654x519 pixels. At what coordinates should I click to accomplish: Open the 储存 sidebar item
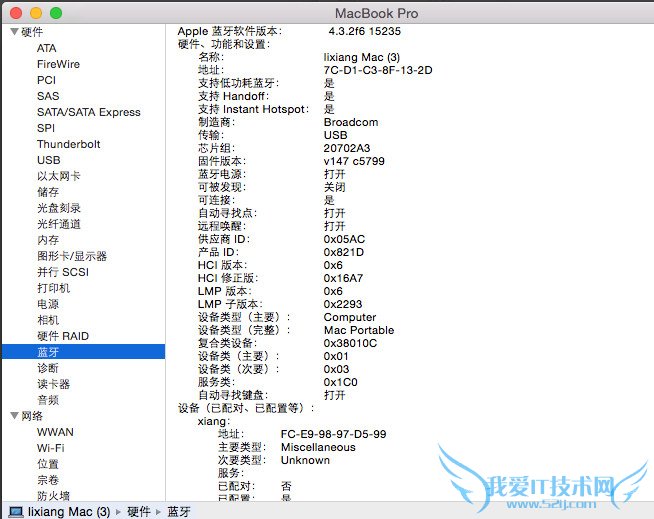pyautogui.click(x=48, y=192)
